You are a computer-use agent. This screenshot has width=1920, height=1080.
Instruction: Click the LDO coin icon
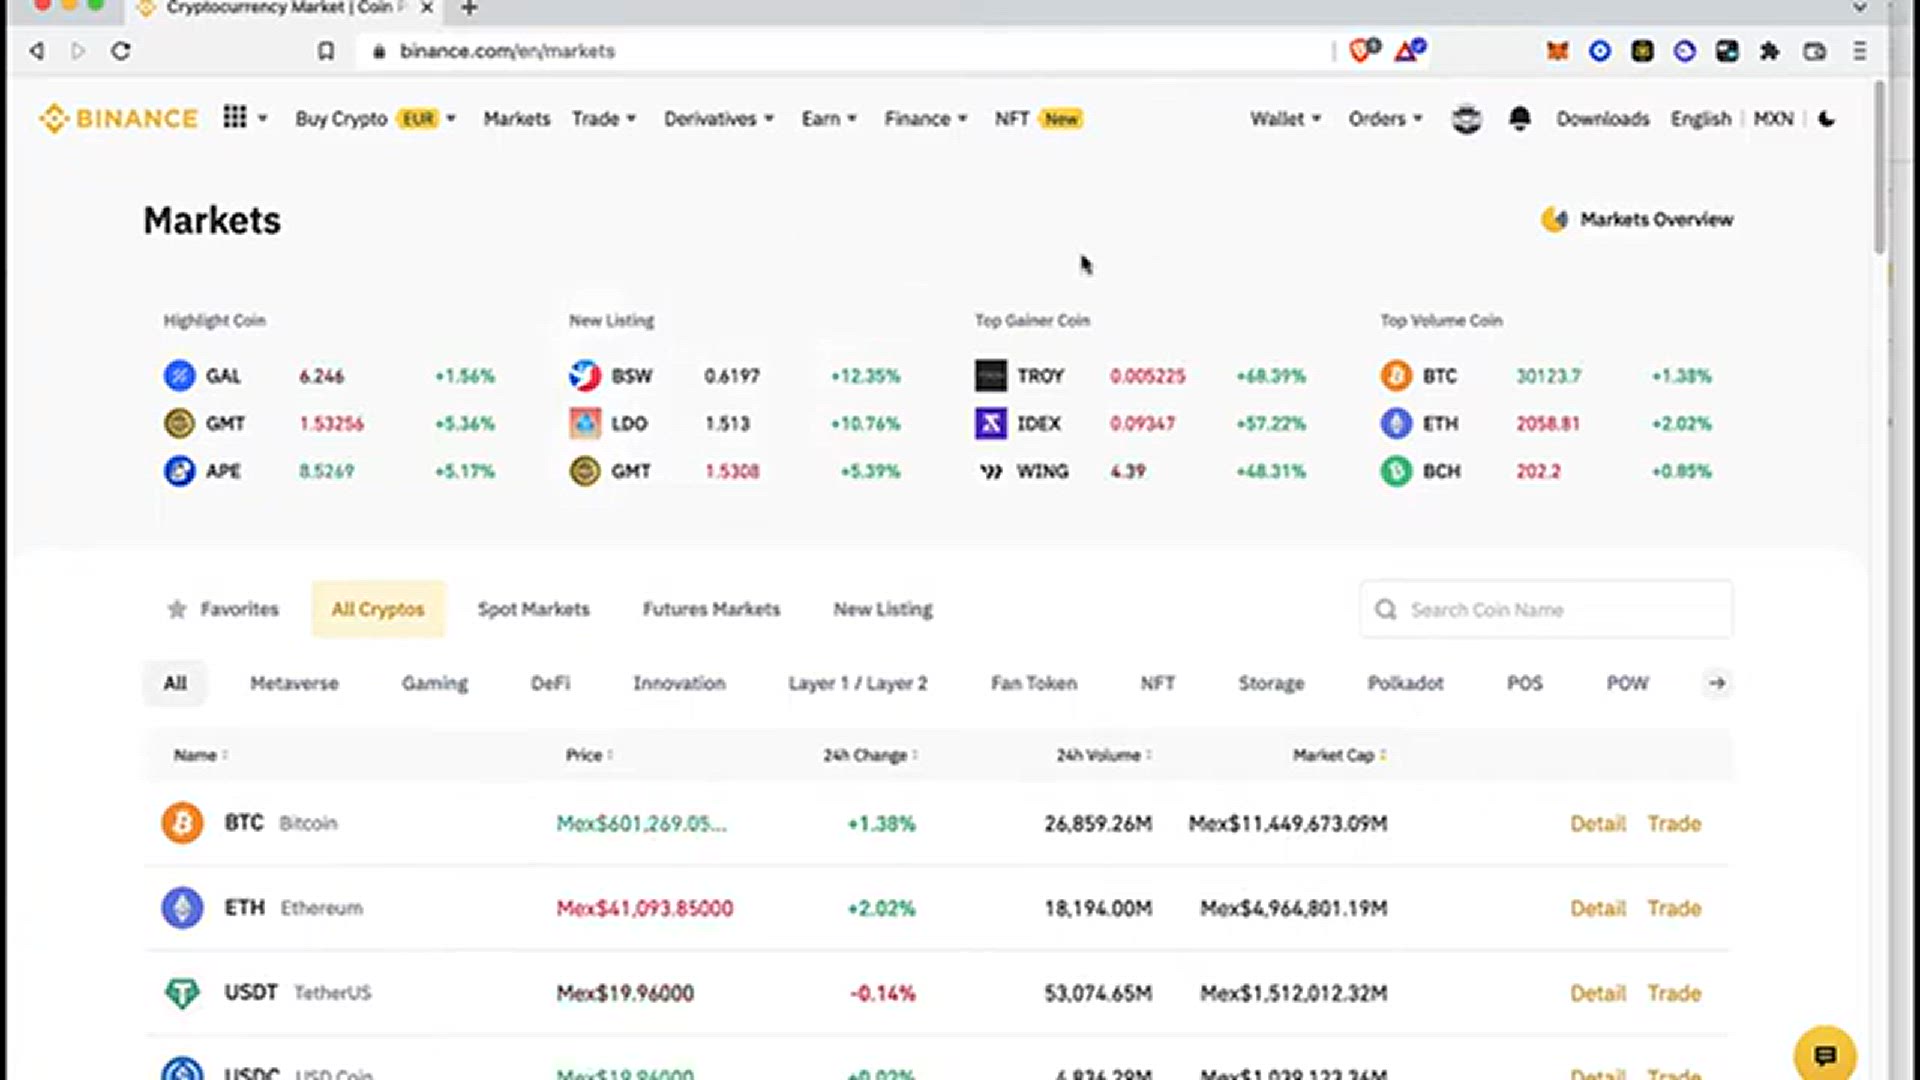point(585,423)
